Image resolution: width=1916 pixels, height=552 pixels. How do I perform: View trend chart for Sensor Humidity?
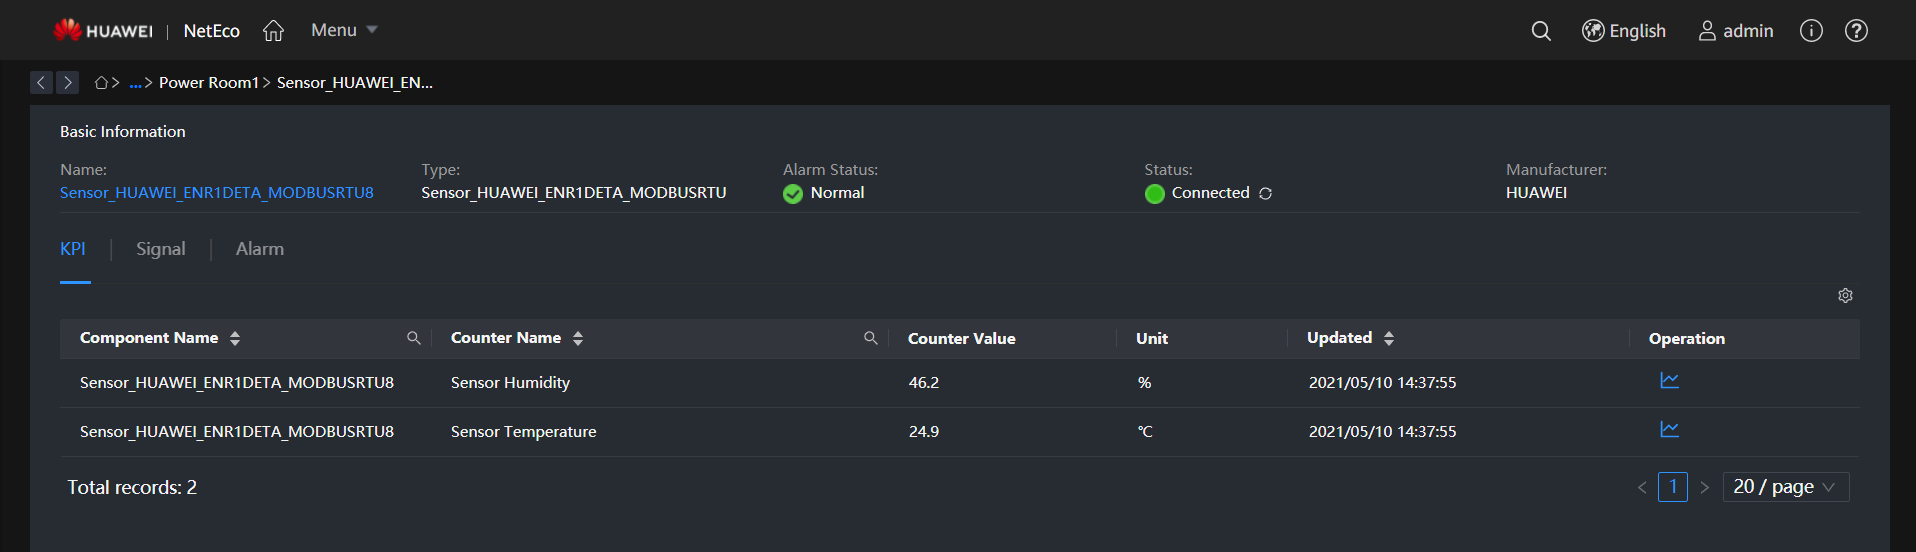pyautogui.click(x=1669, y=380)
